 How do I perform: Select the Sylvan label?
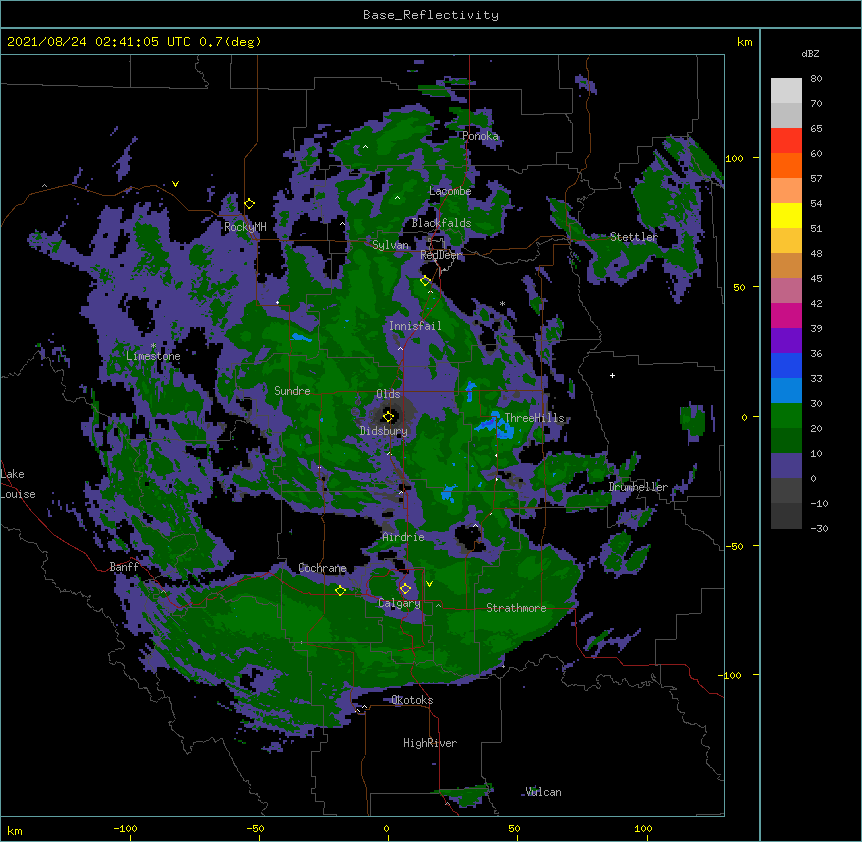point(390,245)
